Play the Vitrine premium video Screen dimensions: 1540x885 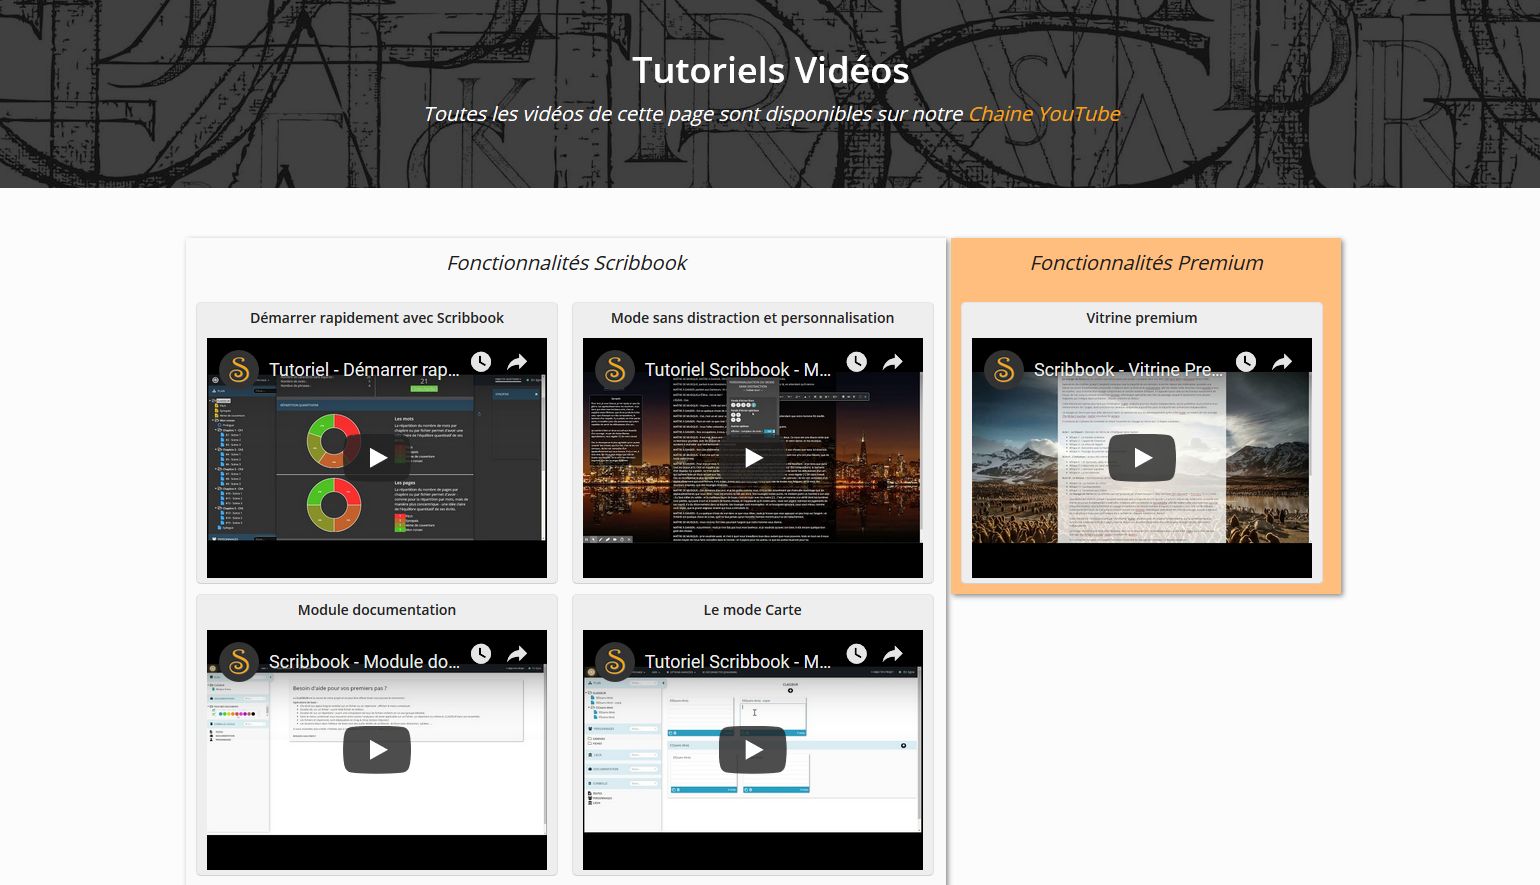point(1142,458)
